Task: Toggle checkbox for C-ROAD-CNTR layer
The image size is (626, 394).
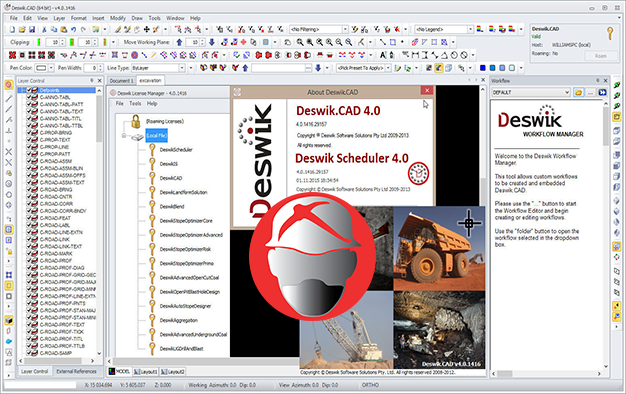Action: pos(29,197)
